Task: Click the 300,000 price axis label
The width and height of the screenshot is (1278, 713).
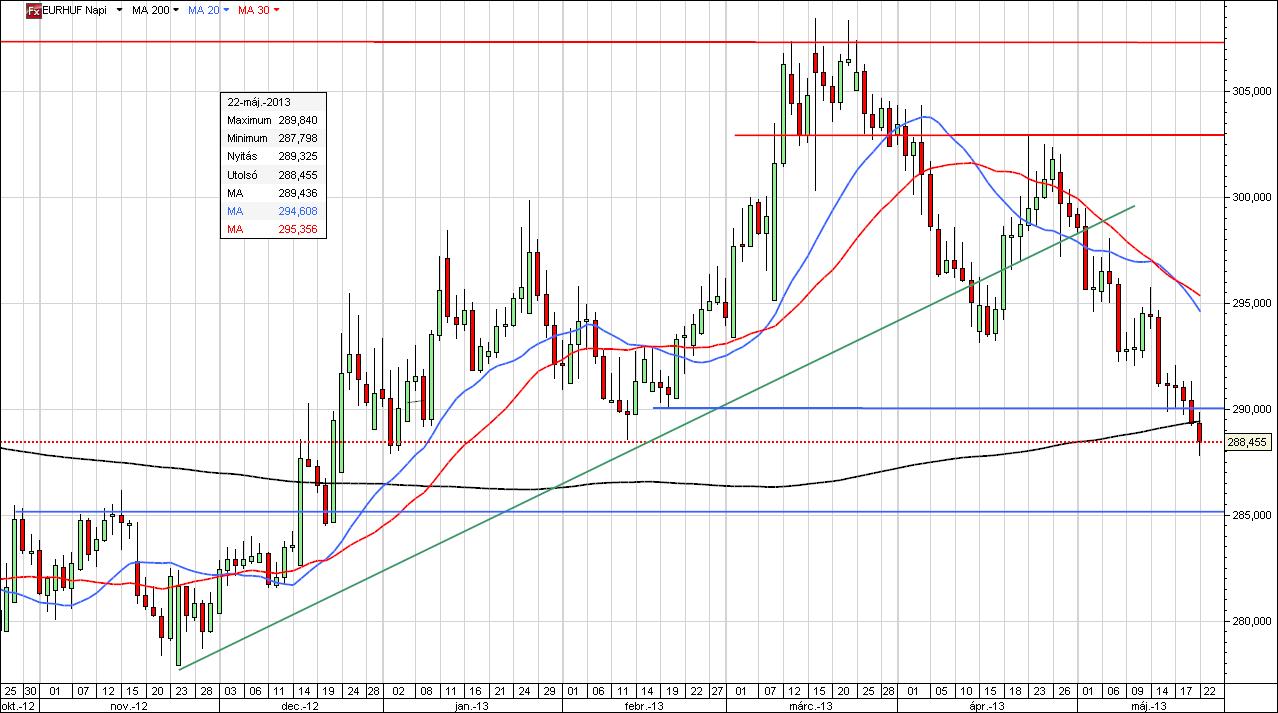Action: (x=1250, y=197)
